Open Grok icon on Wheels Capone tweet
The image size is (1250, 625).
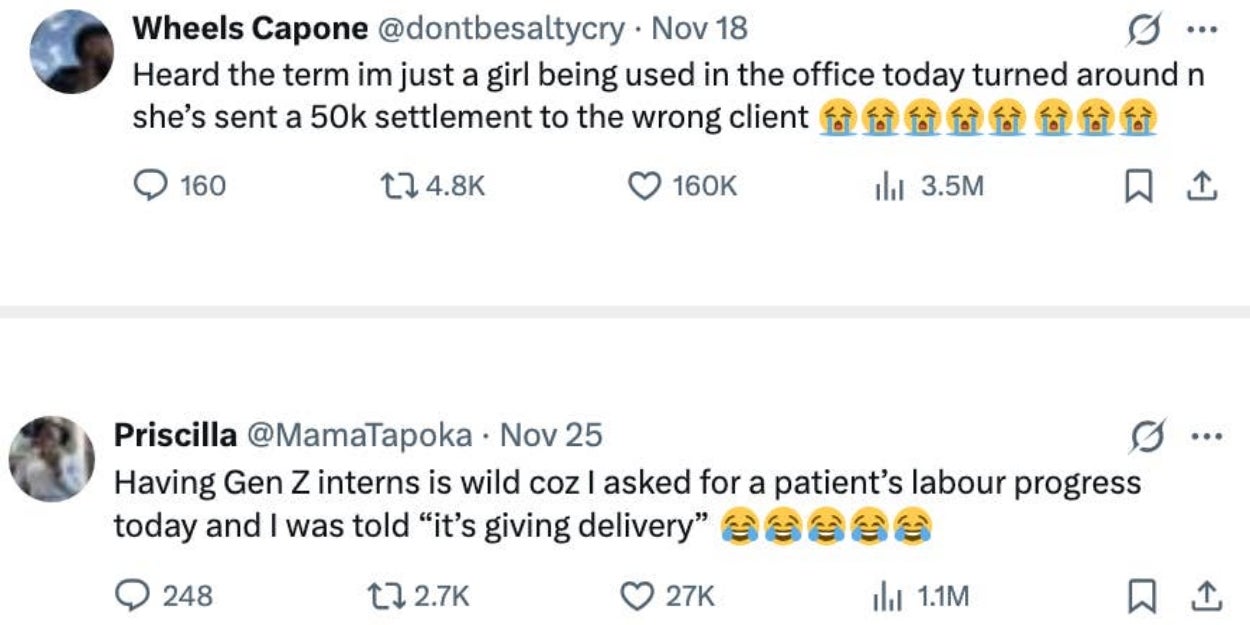click(1139, 29)
